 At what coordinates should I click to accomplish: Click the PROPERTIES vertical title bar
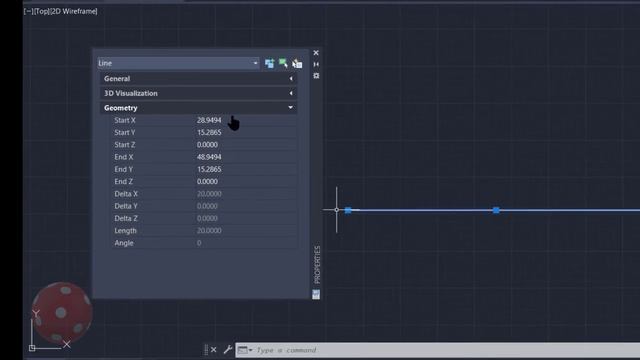(x=317, y=264)
